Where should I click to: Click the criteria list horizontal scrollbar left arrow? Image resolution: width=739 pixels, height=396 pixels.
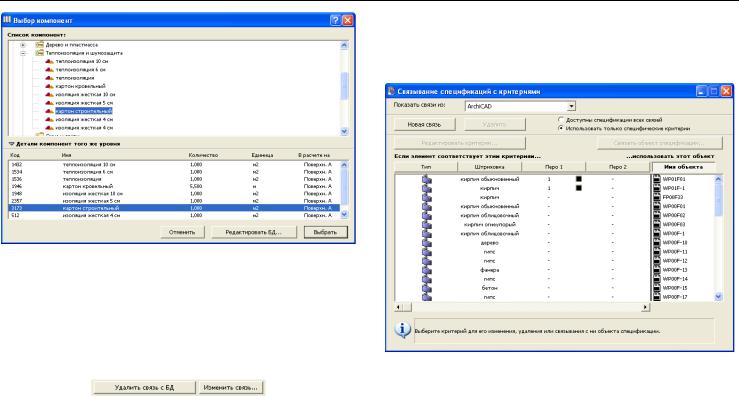click(399, 307)
